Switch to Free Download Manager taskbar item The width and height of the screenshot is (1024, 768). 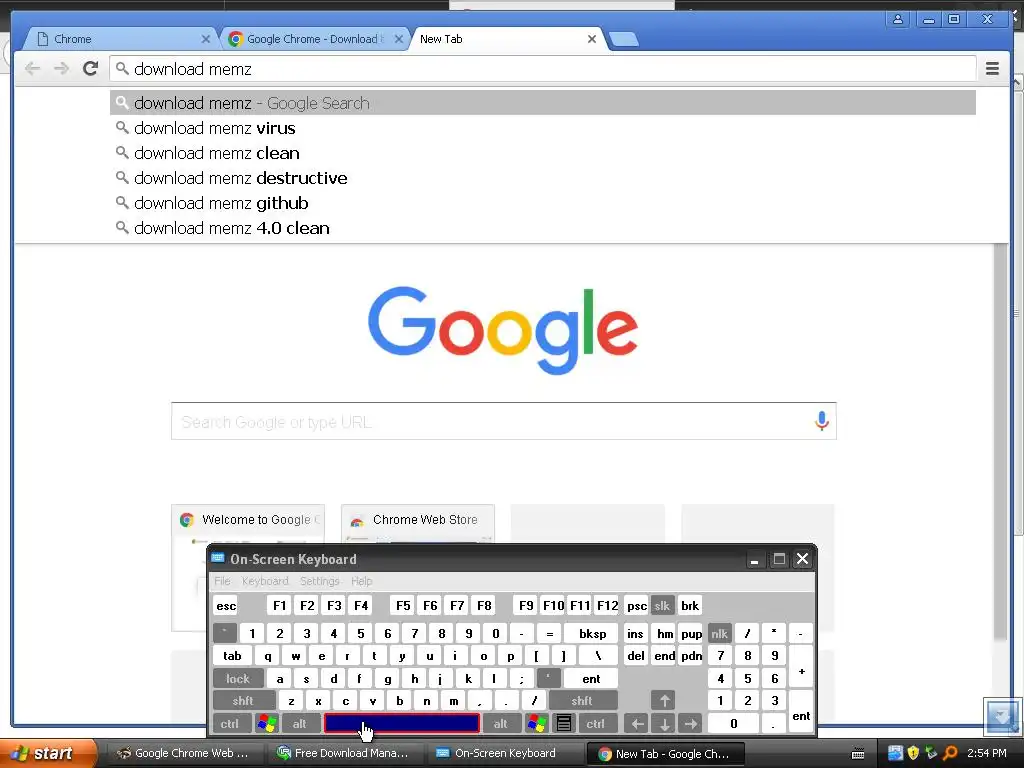[x=343, y=753]
